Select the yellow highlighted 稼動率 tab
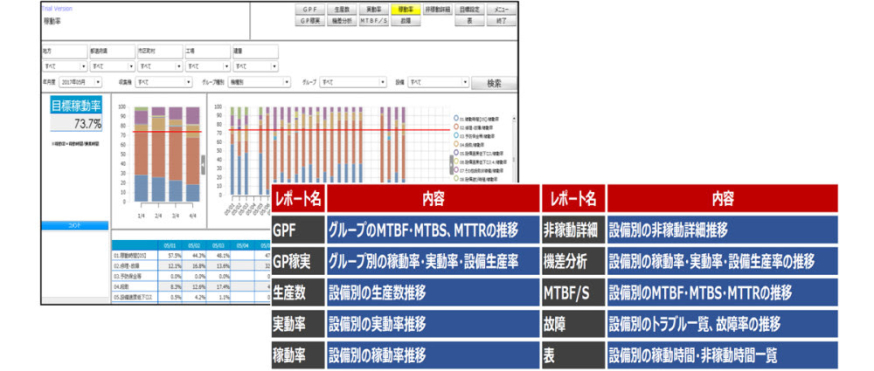Screen dimensions: 874x371 tap(405, 10)
